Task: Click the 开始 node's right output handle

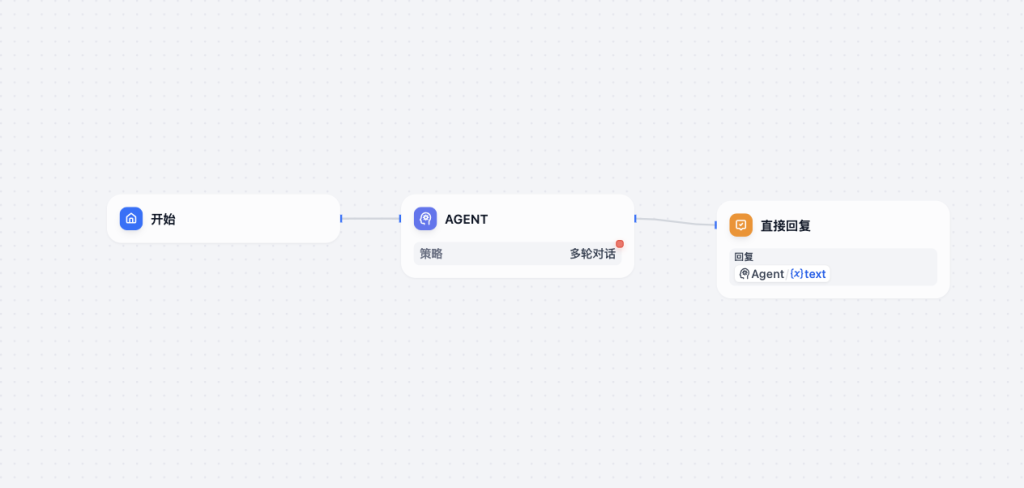Action: 341,218
